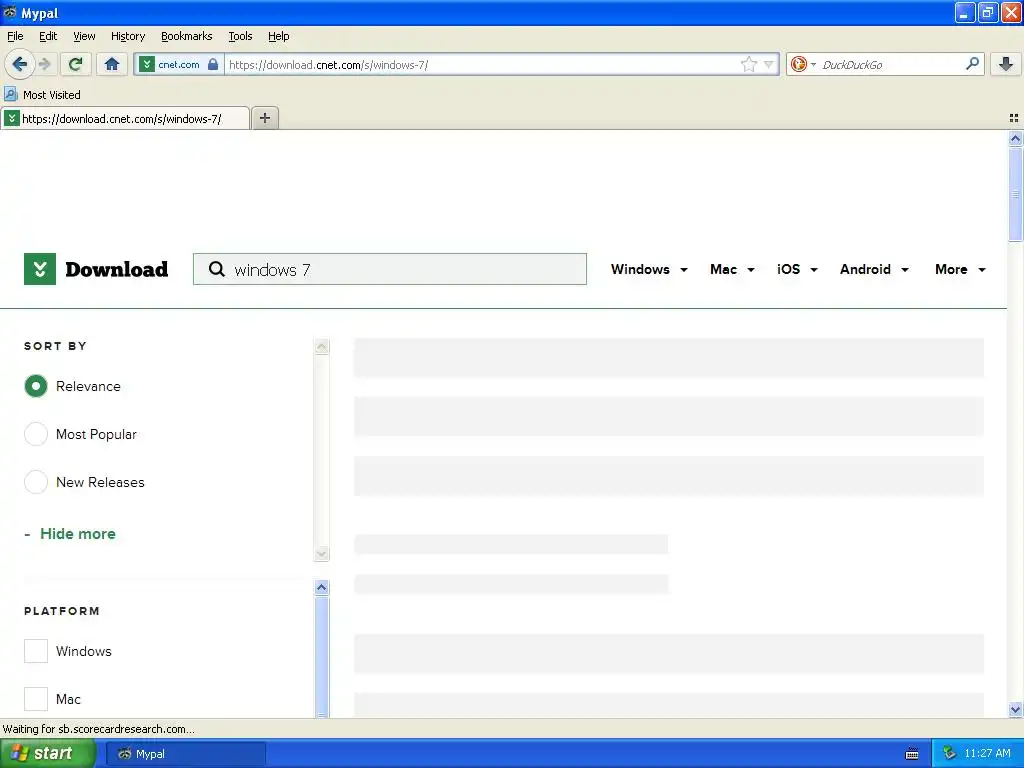The height and width of the screenshot is (768, 1024).
Task: Check the Windows platform checkbox
Action: pos(36,651)
